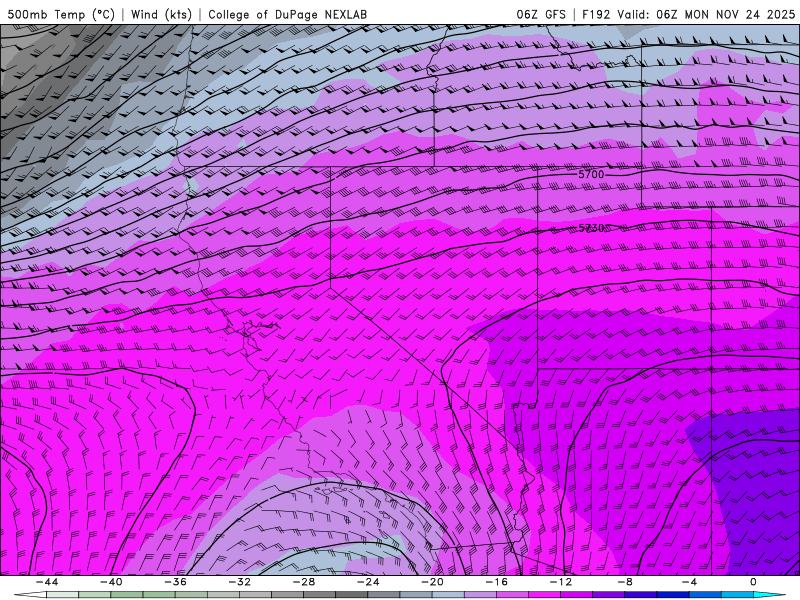This screenshot has height=600, width=800.
Task: Click the 0 color scale value
Action: coord(753,582)
